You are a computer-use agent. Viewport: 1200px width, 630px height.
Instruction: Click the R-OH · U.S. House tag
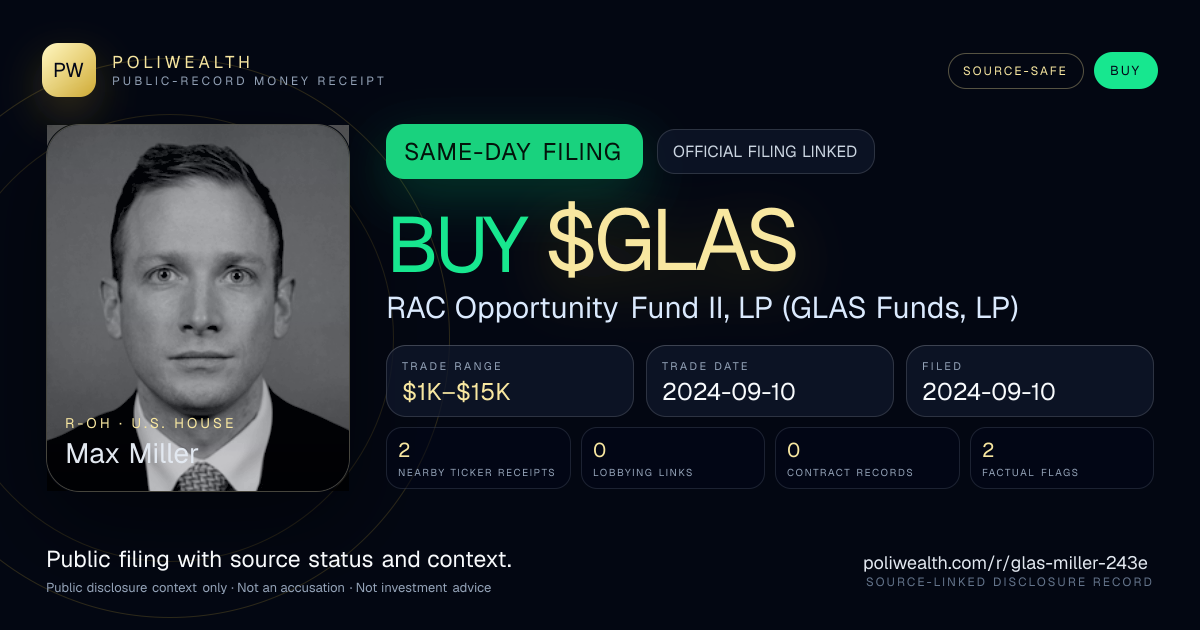(x=150, y=423)
